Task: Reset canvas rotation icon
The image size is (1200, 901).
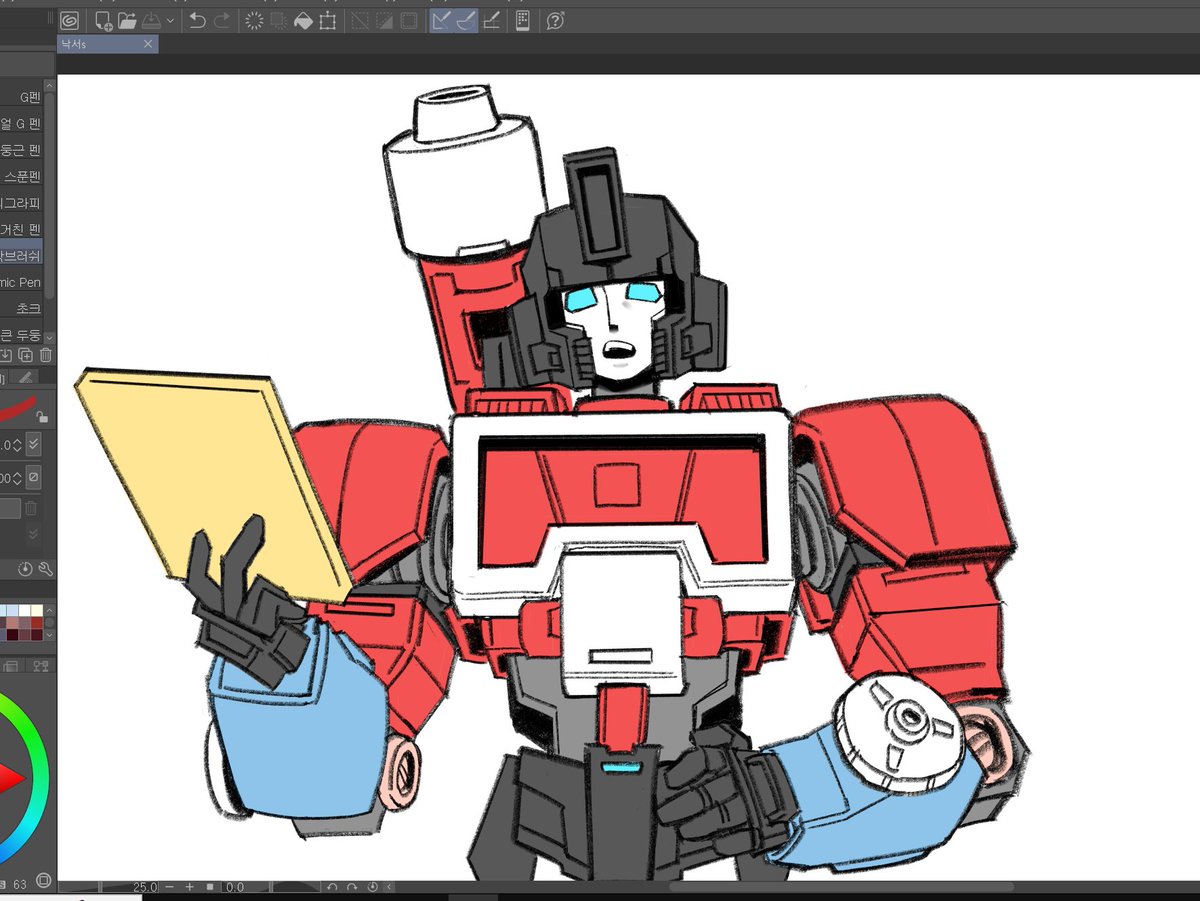Action: (372, 886)
